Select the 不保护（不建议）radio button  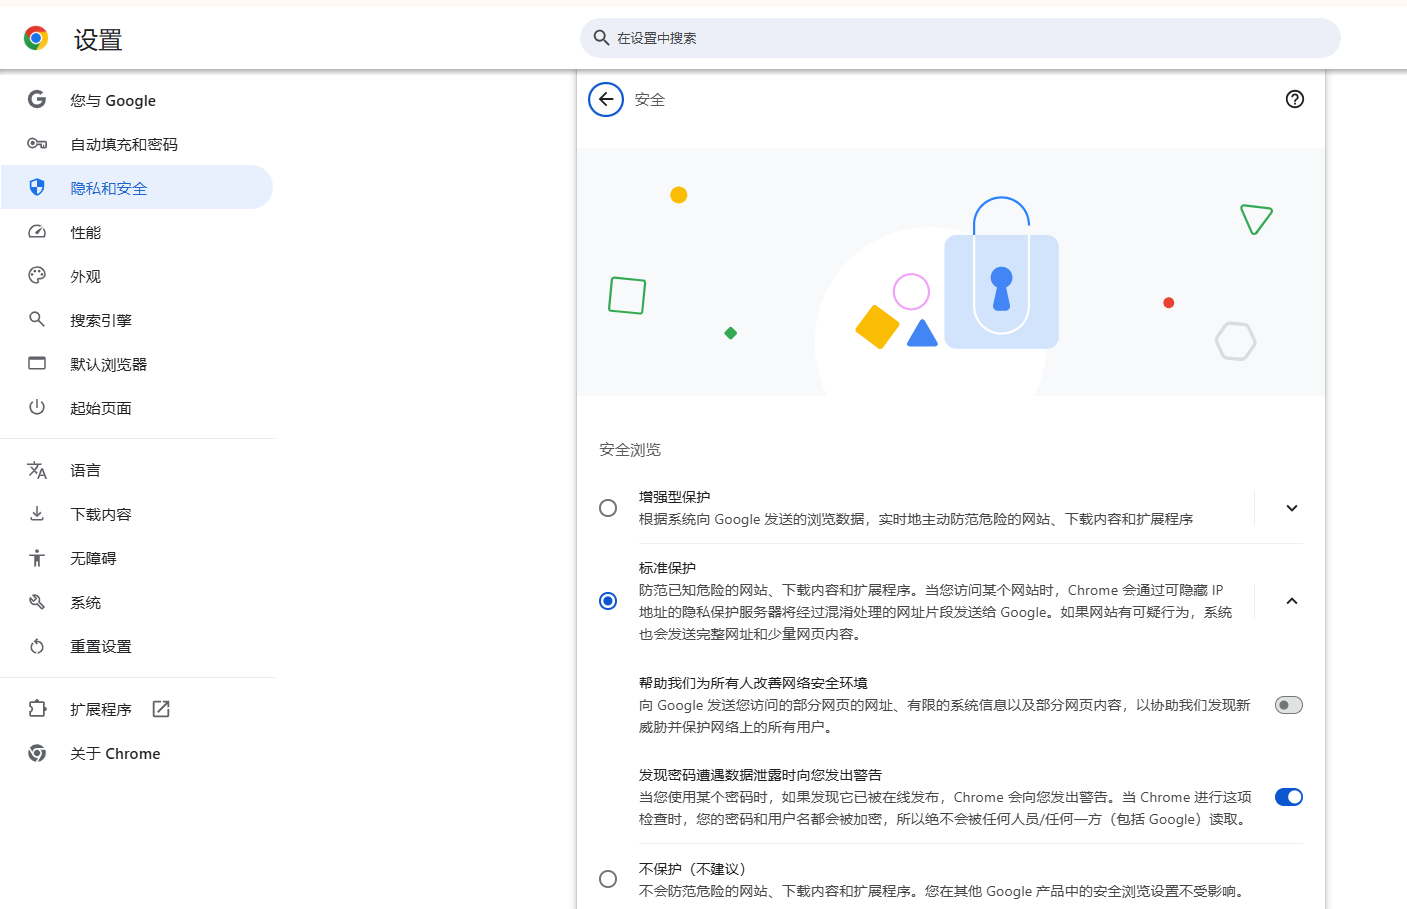pos(608,879)
